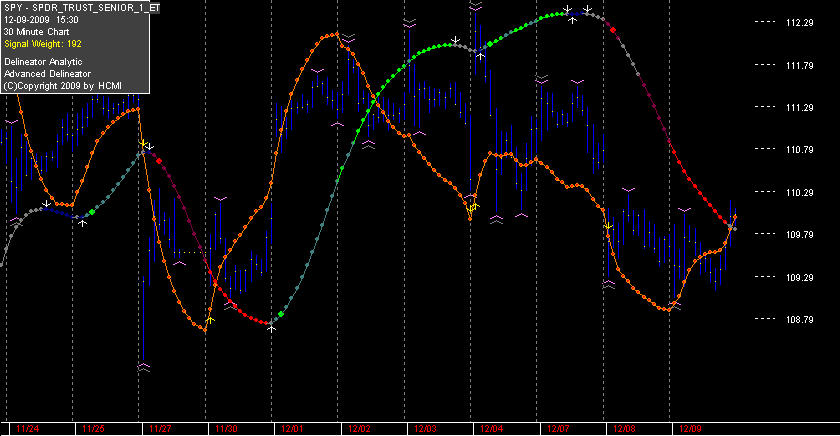Select the red diamond marker at 12/08 peak
840x436 pixels.
point(613,30)
